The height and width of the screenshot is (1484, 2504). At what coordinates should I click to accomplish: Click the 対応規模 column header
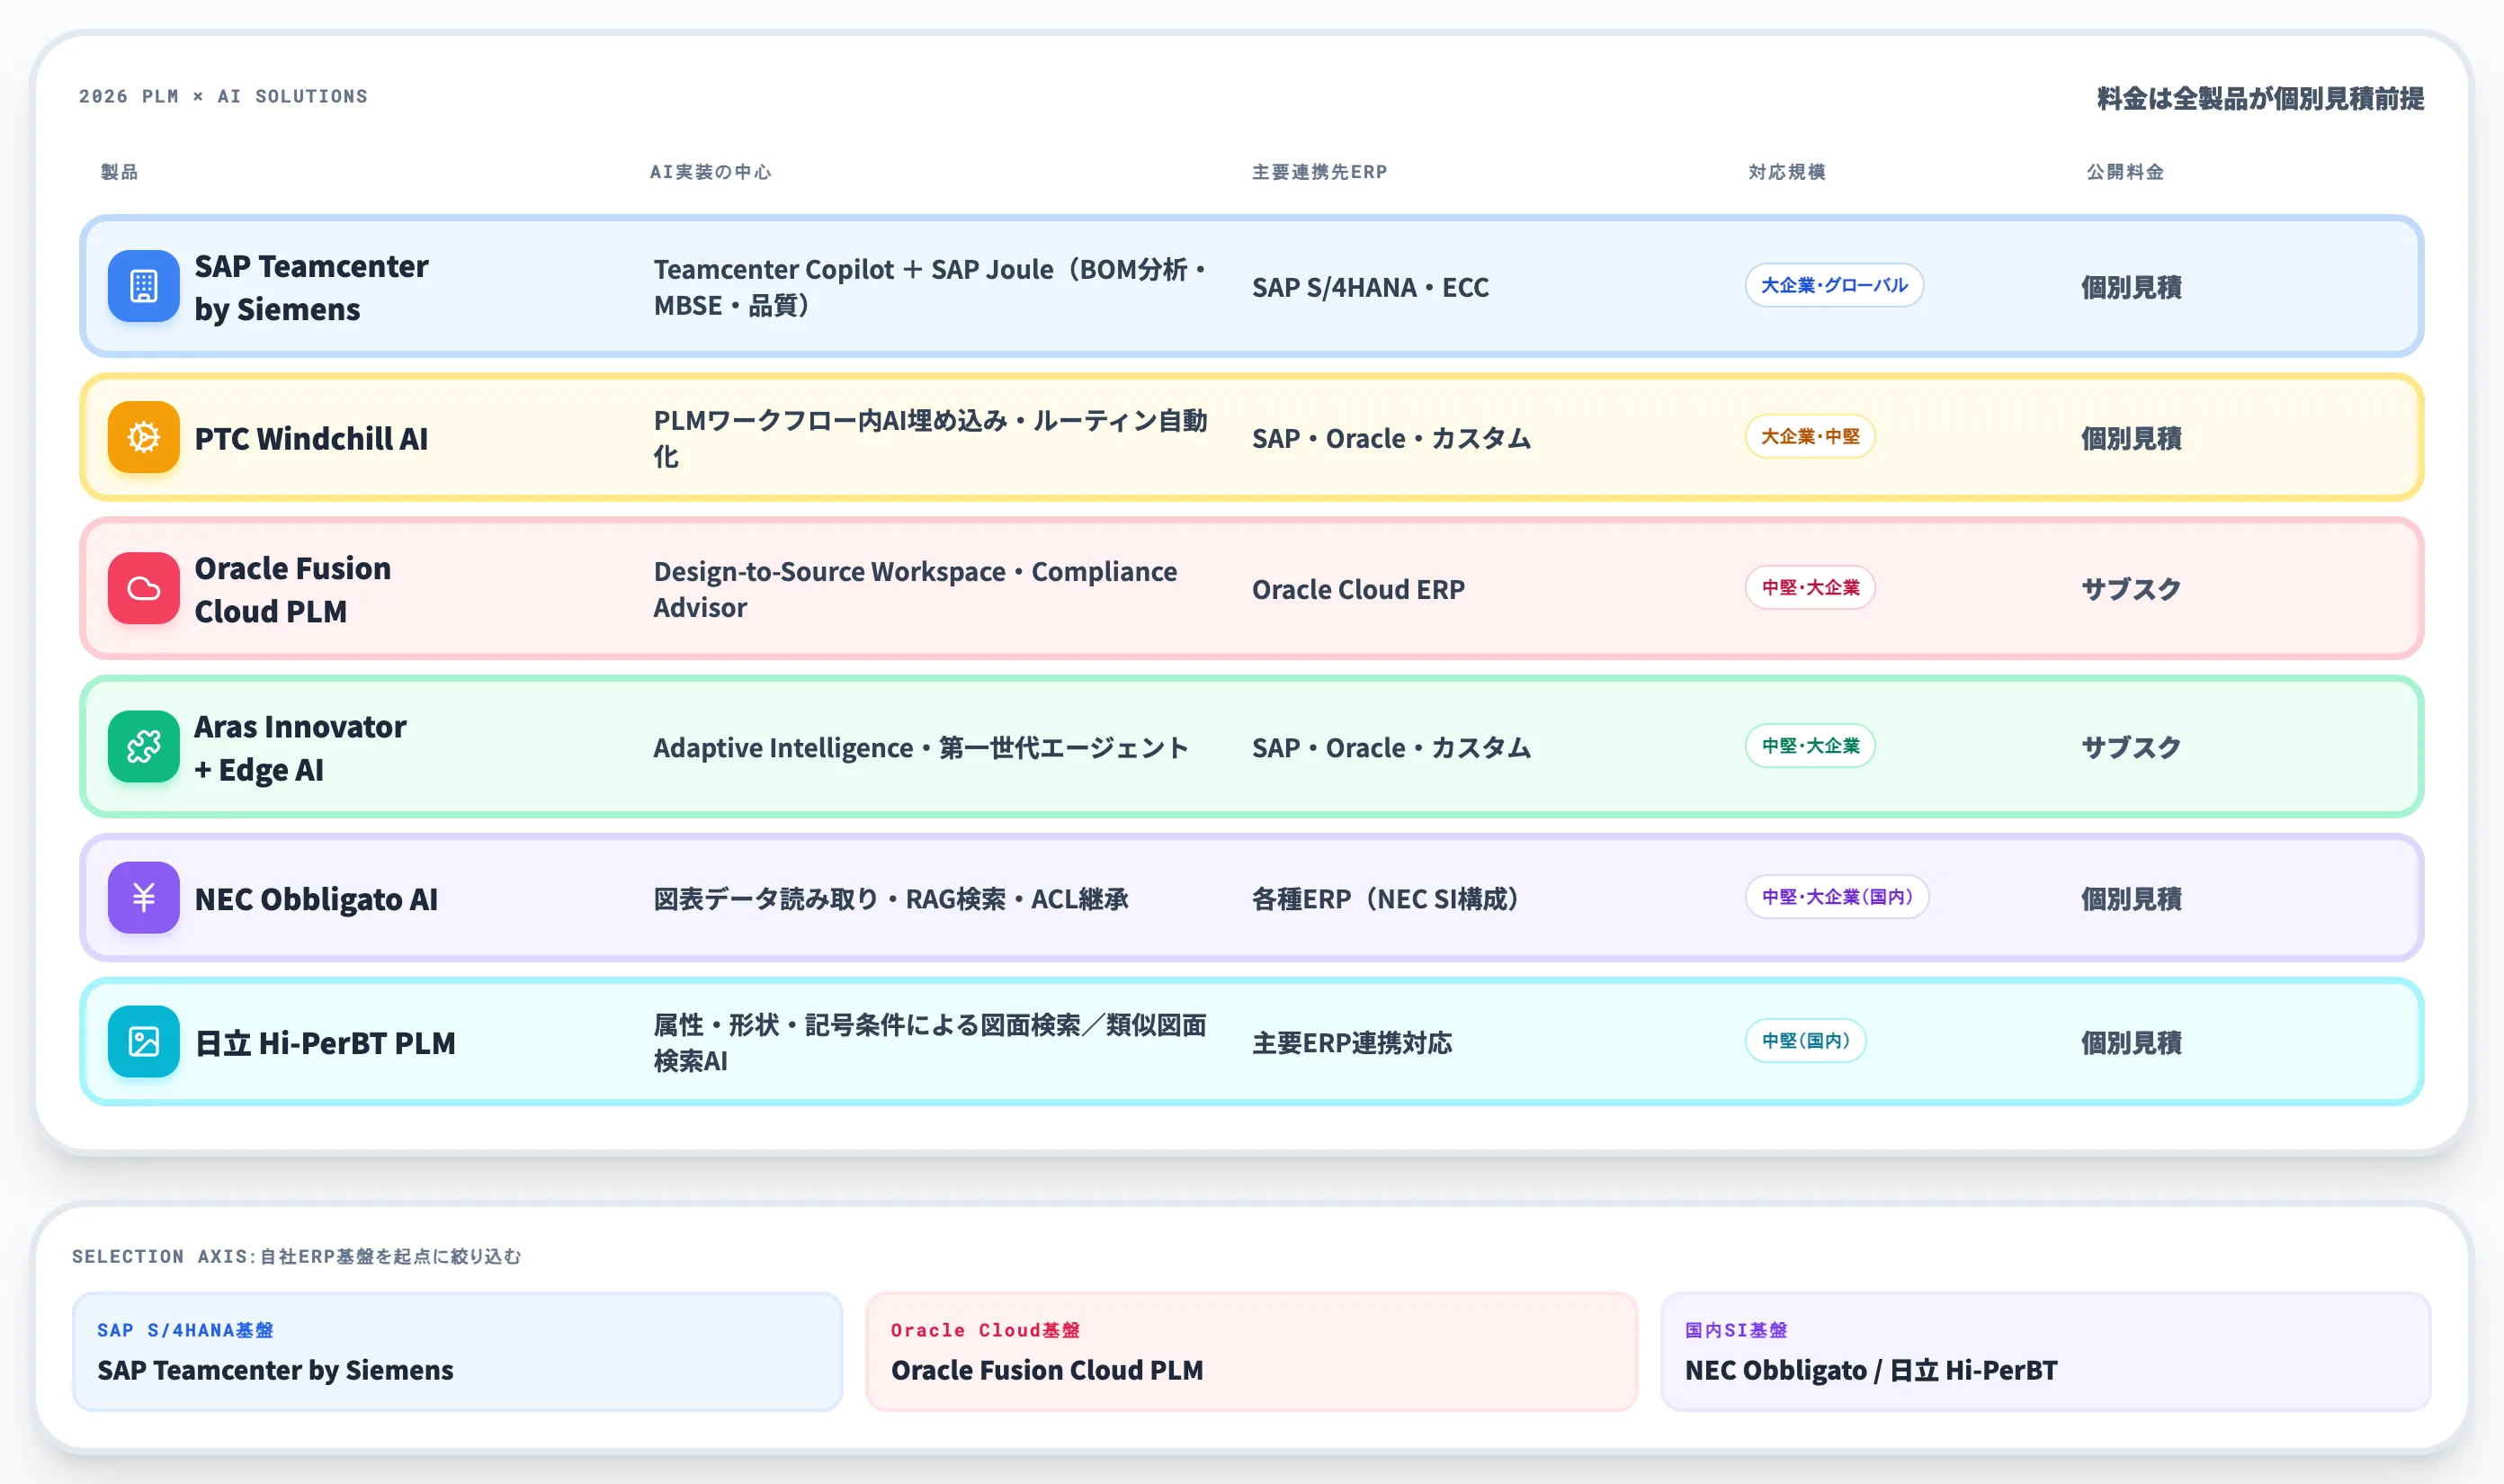click(1786, 172)
